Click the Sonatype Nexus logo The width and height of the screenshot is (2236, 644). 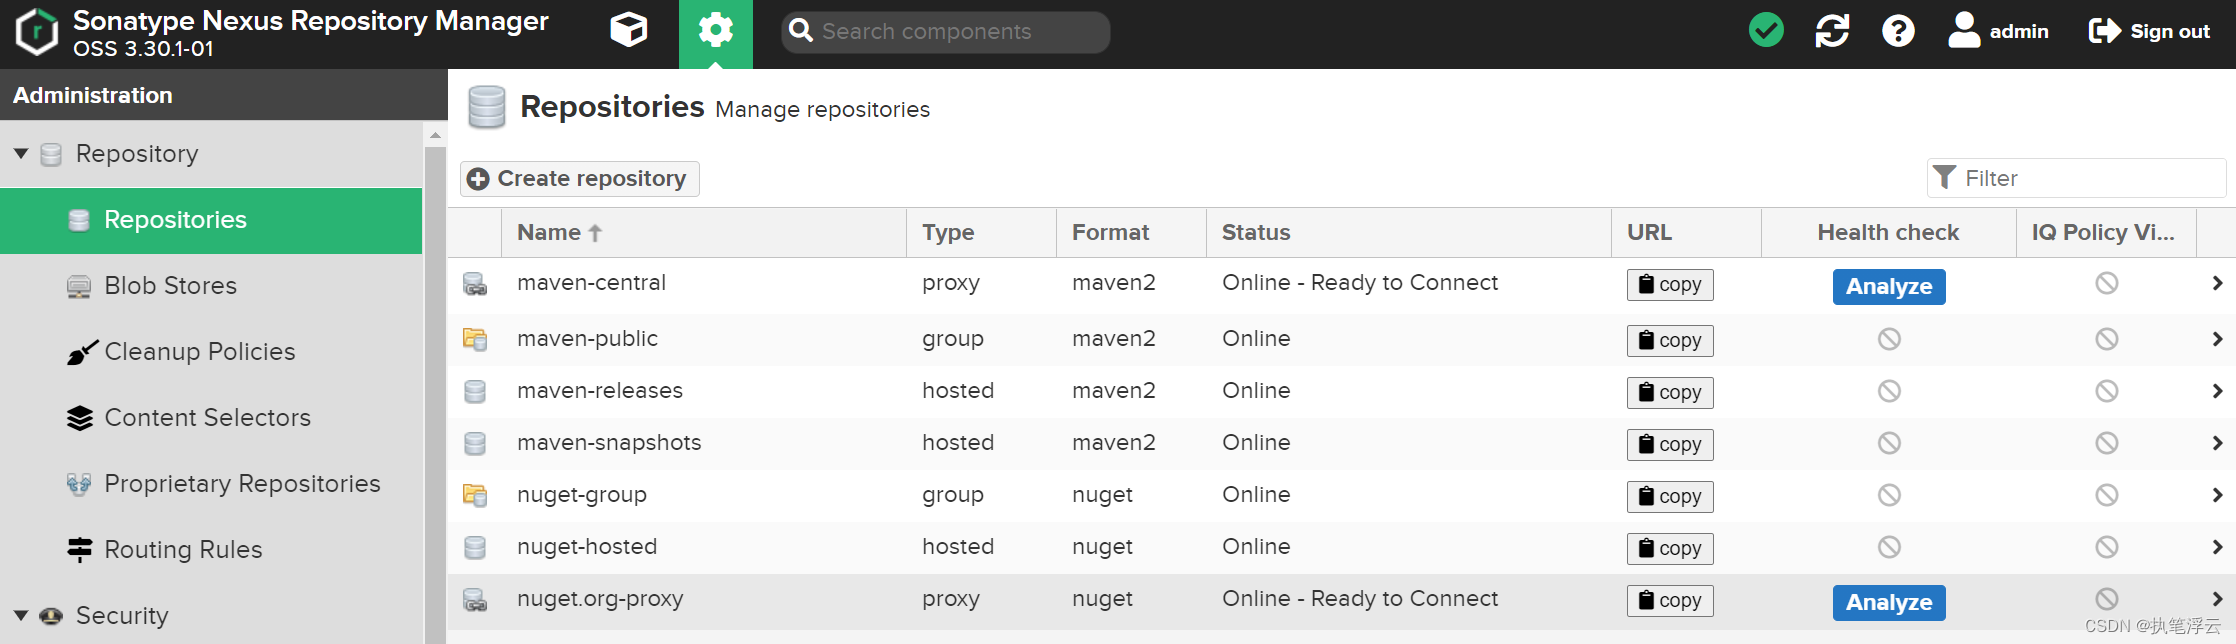coord(37,31)
